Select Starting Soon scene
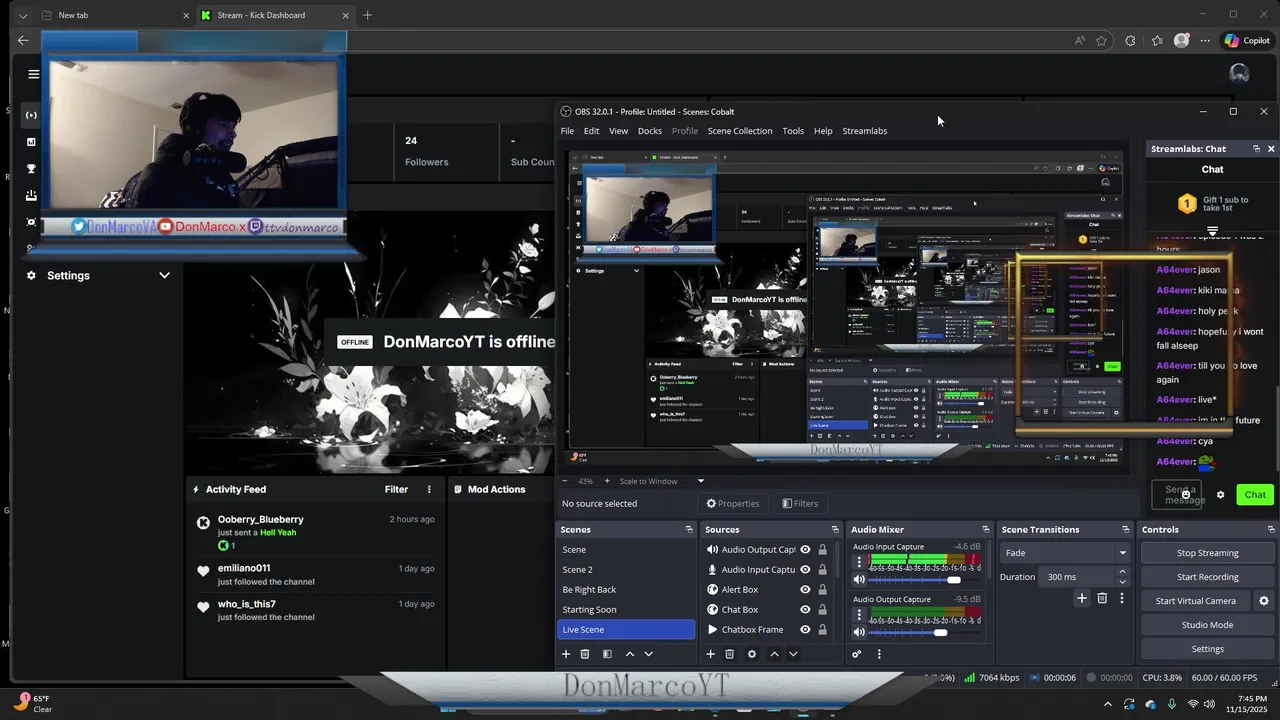The height and width of the screenshot is (720, 1280). click(x=626, y=609)
